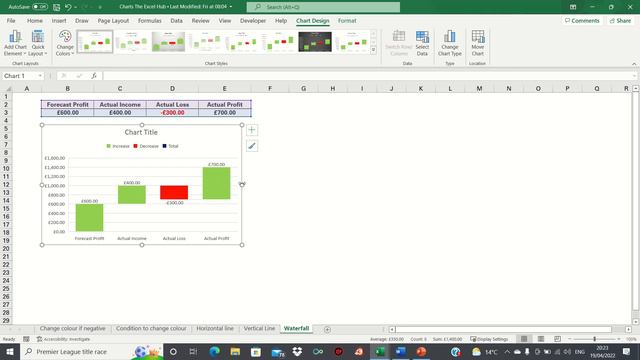Switch to Vertical Line sheet tab
640x360 pixels.
[x=259, y=329]
